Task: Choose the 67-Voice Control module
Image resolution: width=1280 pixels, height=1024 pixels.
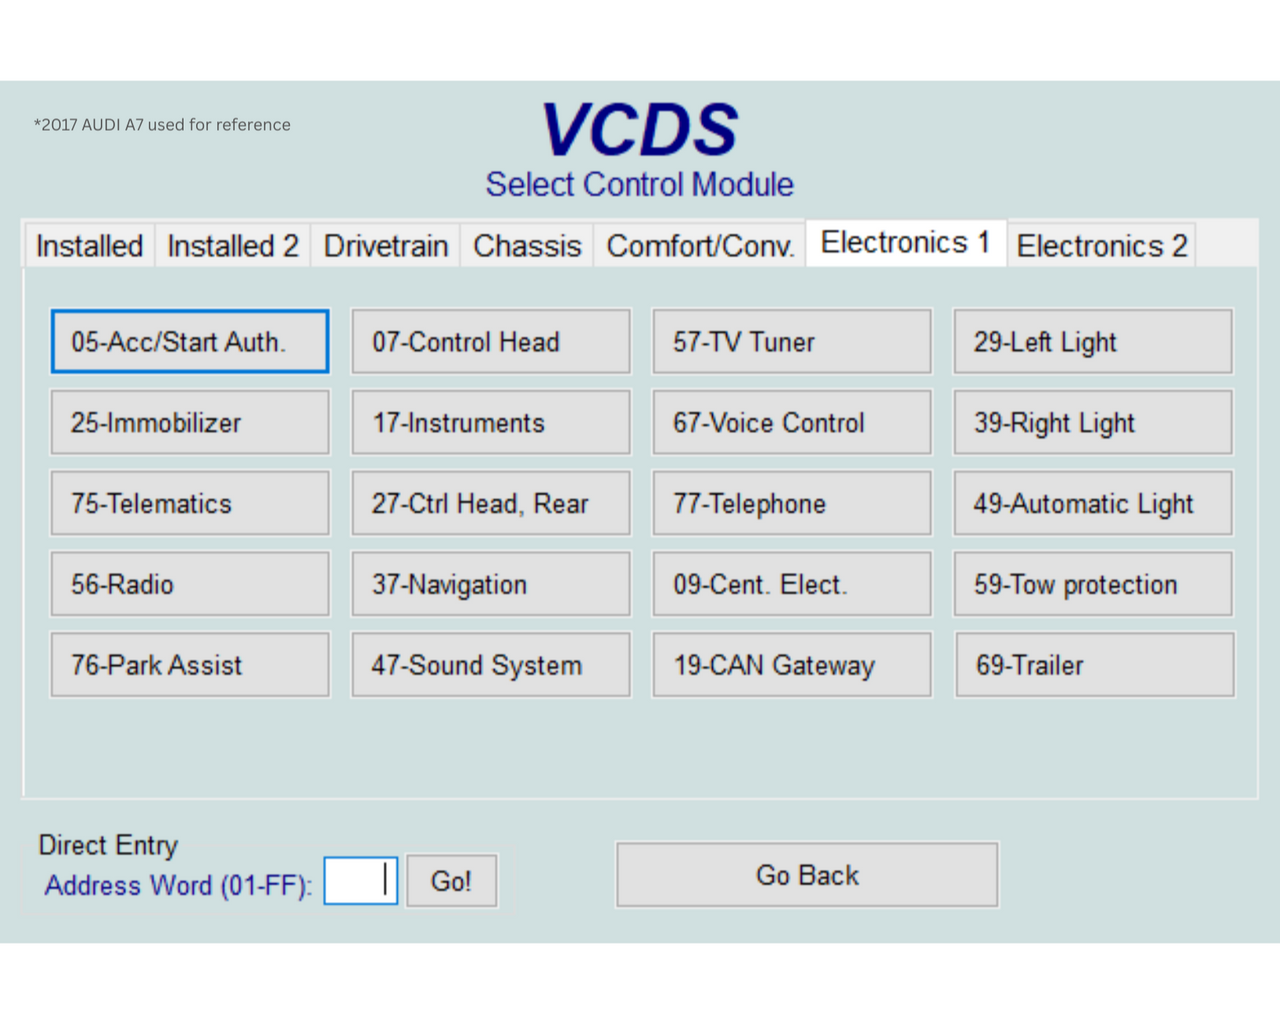Action: coord(792,423)
